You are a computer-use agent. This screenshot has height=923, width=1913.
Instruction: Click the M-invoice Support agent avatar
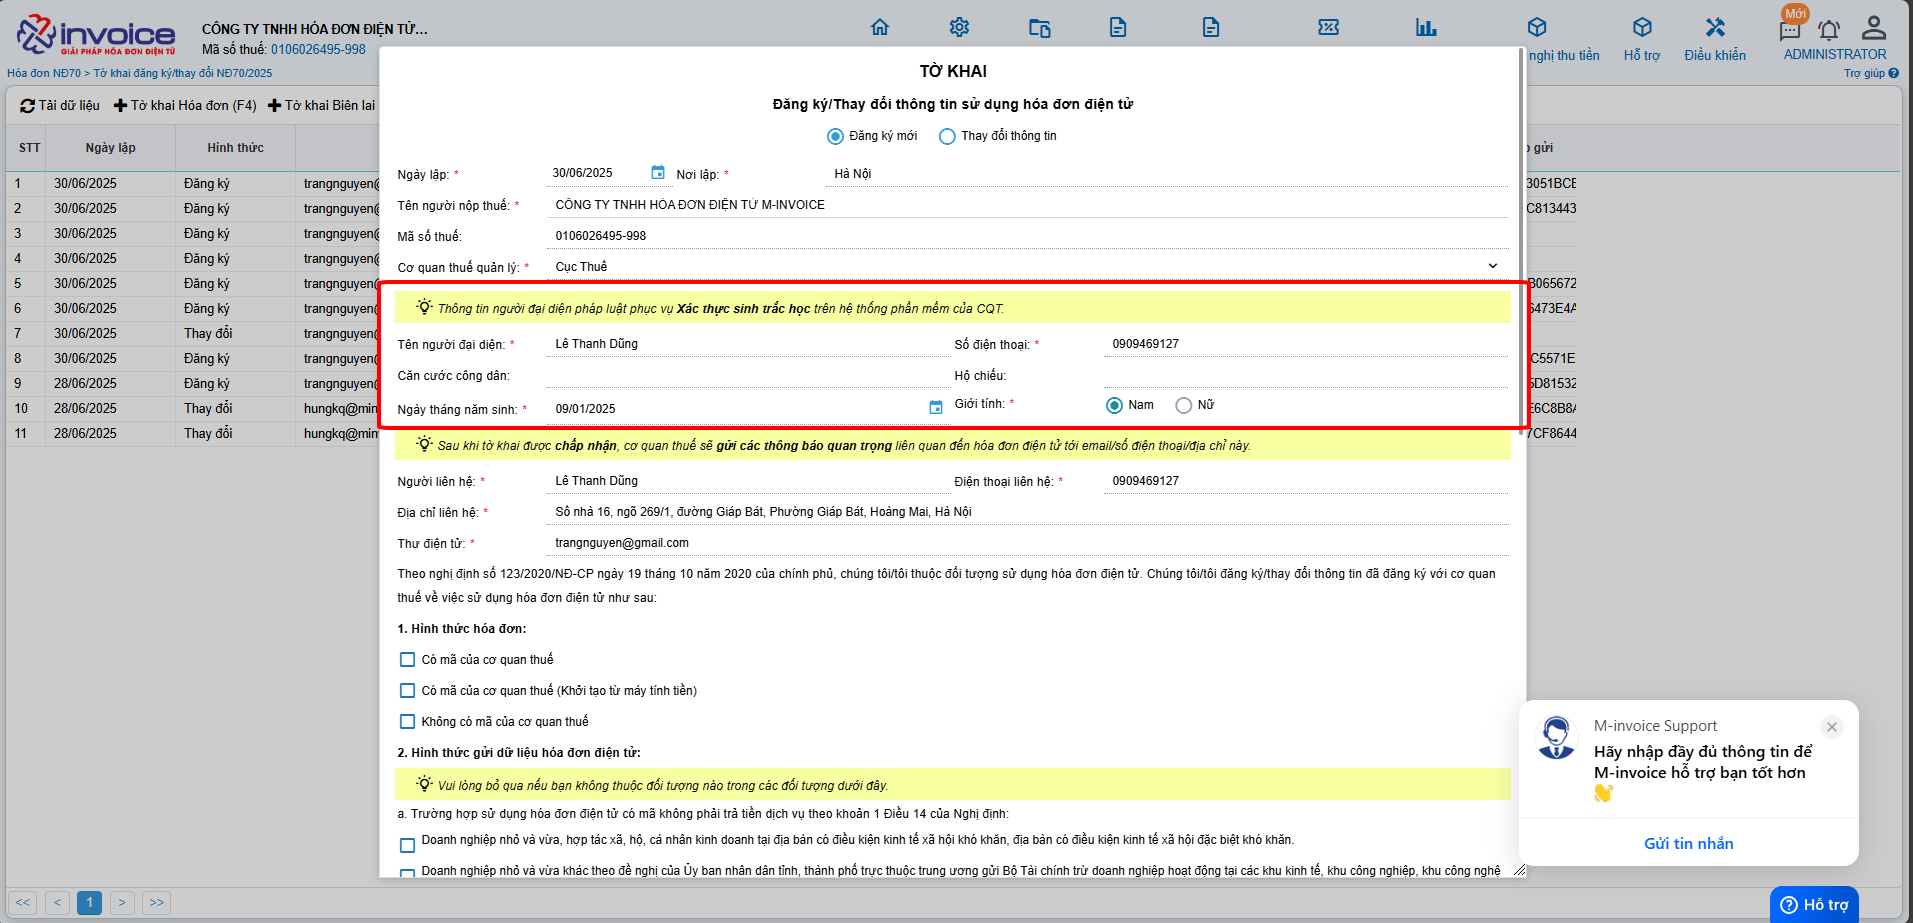point(1556,738)
